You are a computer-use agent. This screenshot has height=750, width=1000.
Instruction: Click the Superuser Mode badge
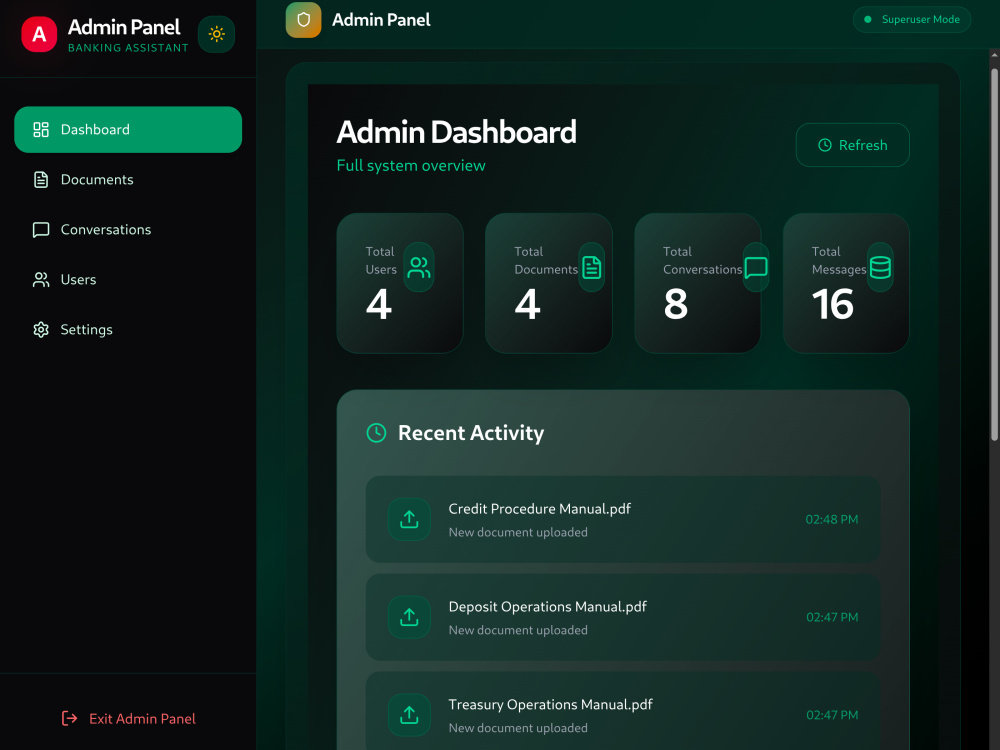(x=912, y=19)
